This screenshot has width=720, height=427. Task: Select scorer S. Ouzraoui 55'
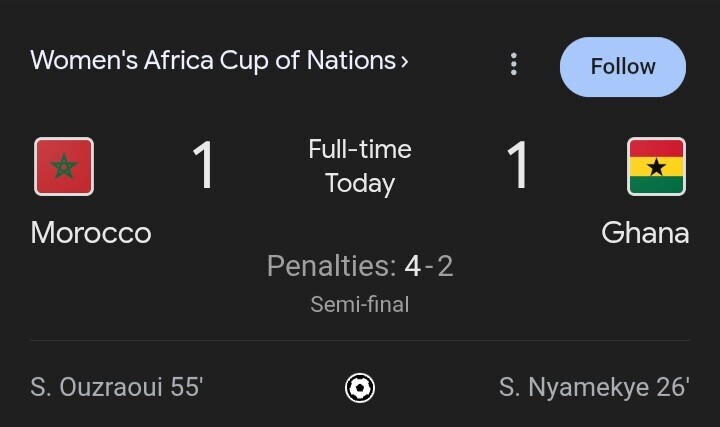(x=117, y=387)
